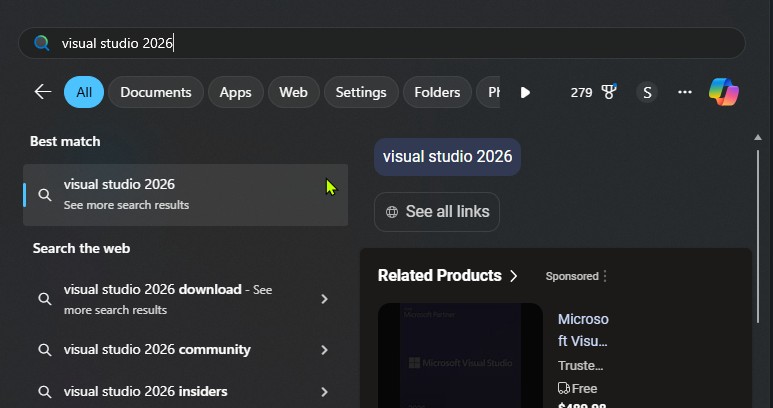Expand the visual studio 2026 download suggestion
The image size is (773, 408).
[324, 299]
